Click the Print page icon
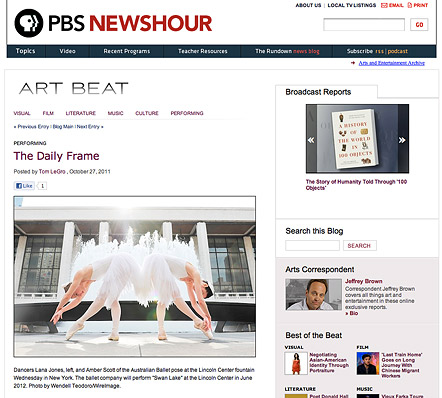Viewport: 442px width, 398px height. pyautogui.click(x=410, y=5)
